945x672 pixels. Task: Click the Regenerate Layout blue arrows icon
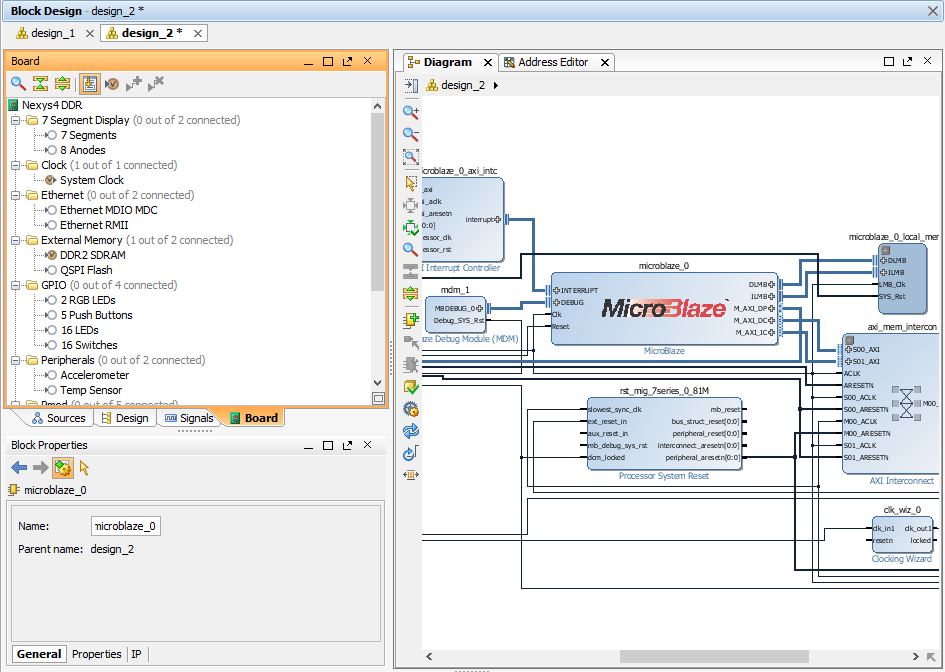(411, 432)
